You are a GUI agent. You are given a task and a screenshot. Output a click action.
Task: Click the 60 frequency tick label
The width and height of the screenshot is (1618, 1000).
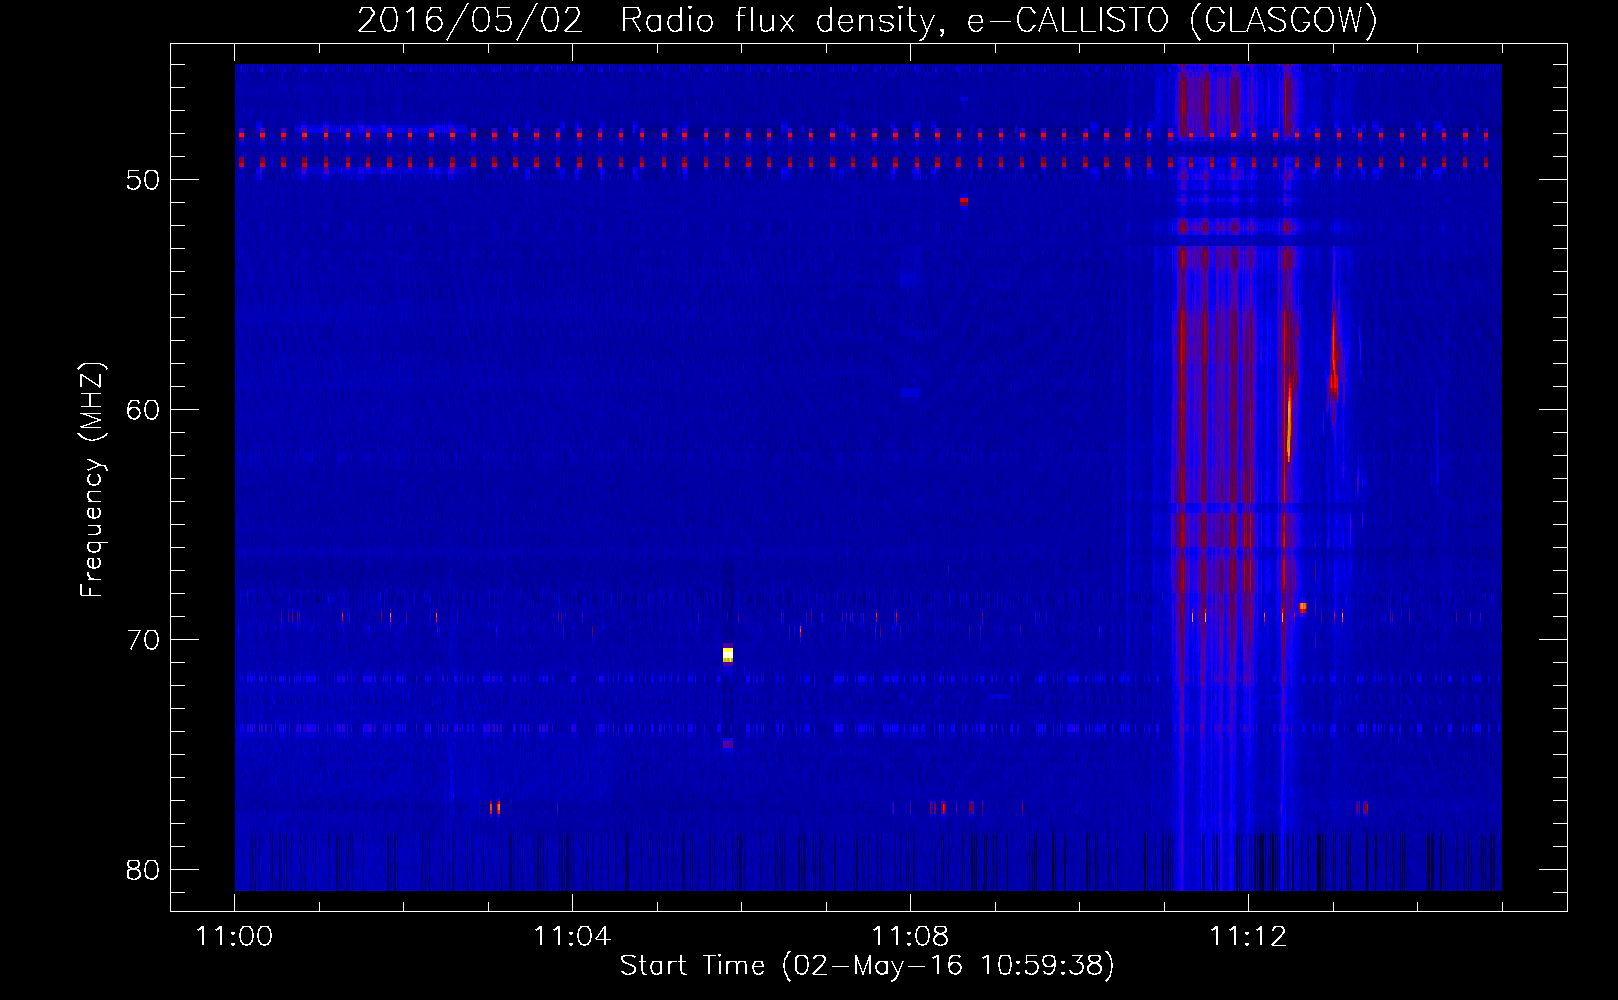pyautogui.click(x=143, y=410)
